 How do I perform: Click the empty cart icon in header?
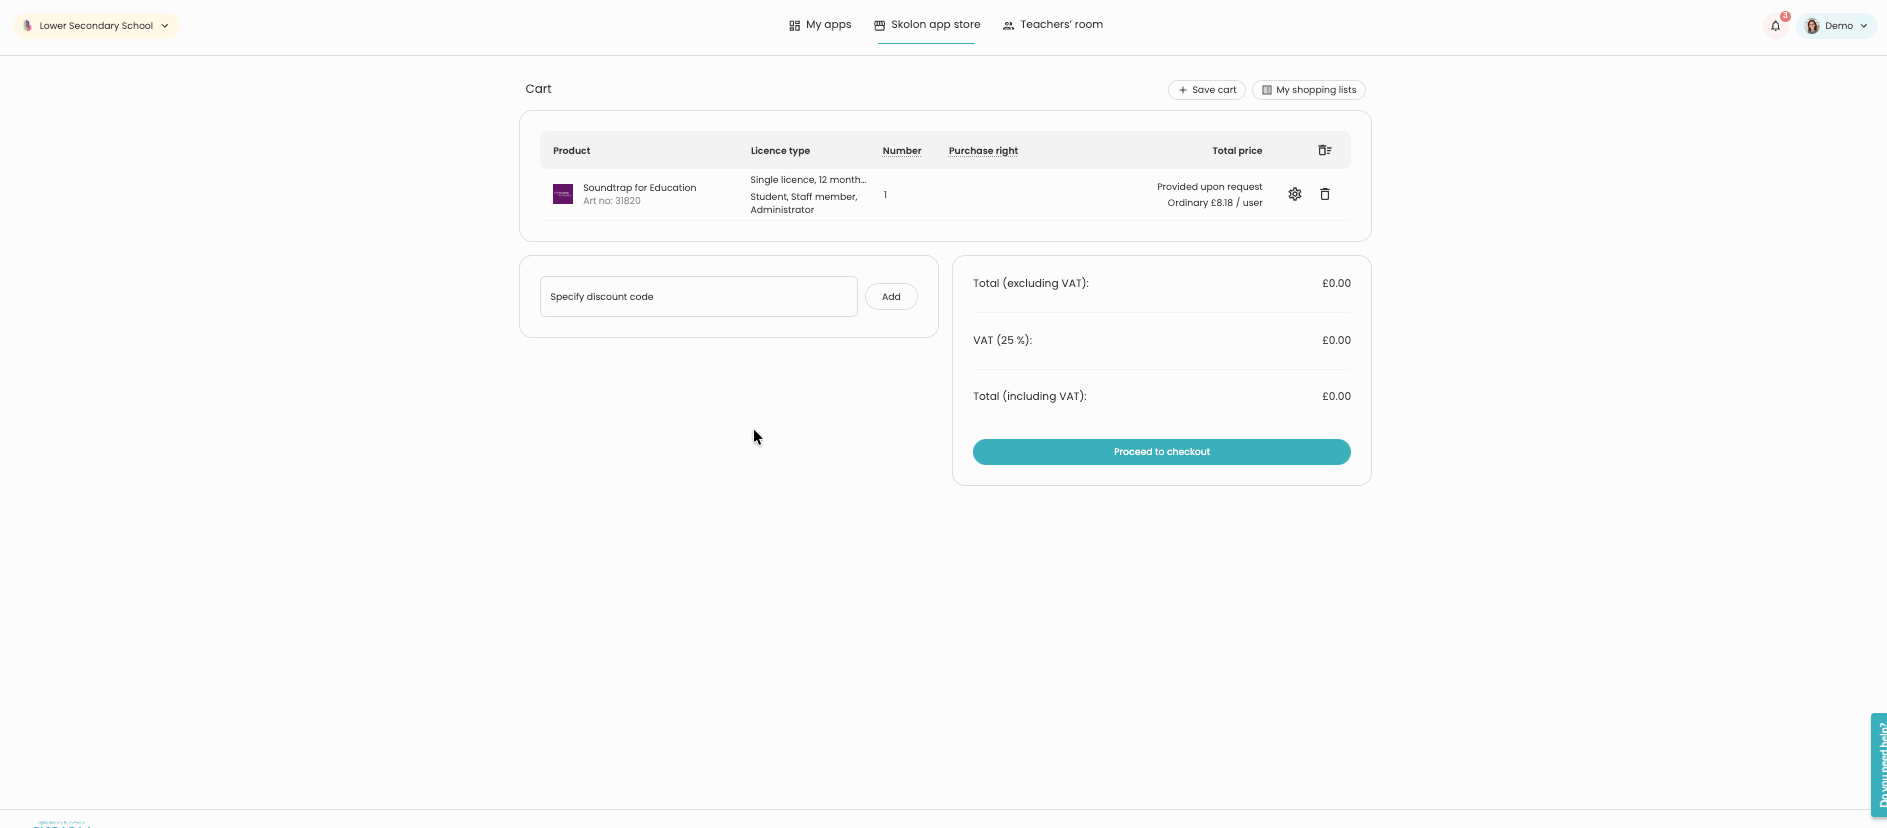click(1325, 150)
